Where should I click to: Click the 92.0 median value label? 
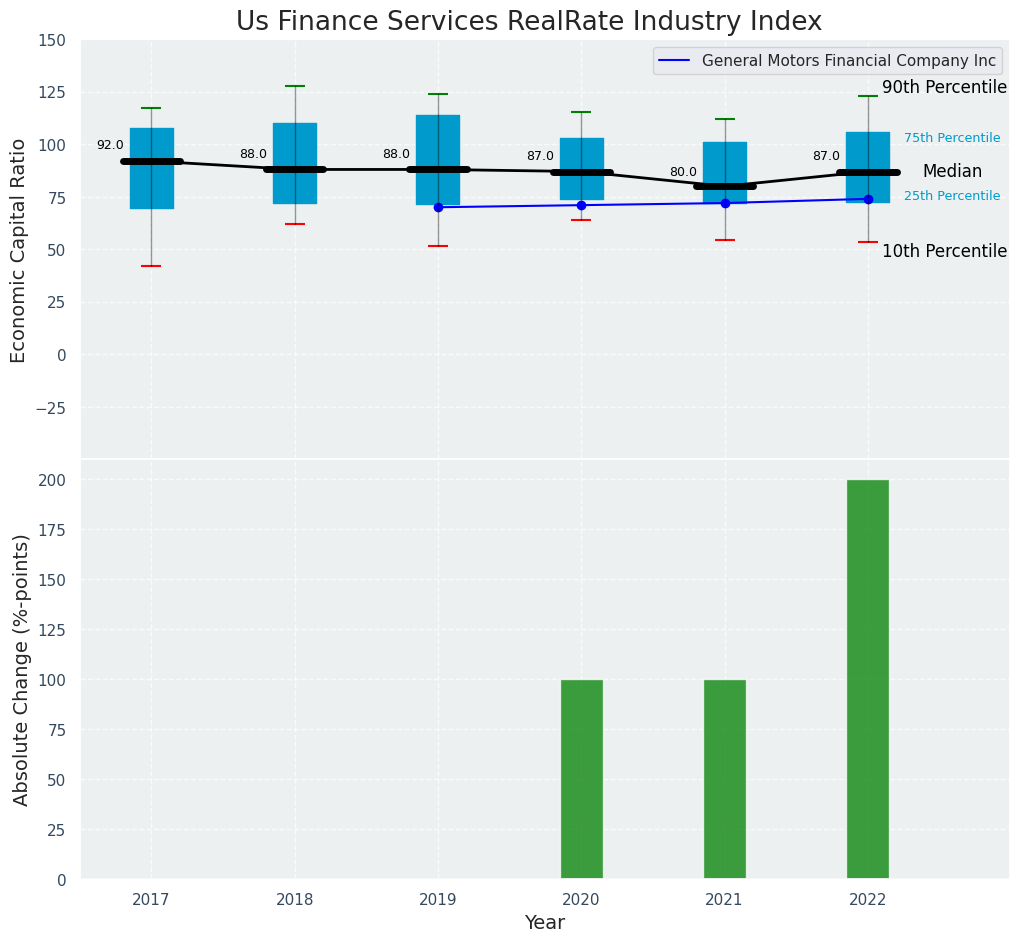(x=110, y=145)
